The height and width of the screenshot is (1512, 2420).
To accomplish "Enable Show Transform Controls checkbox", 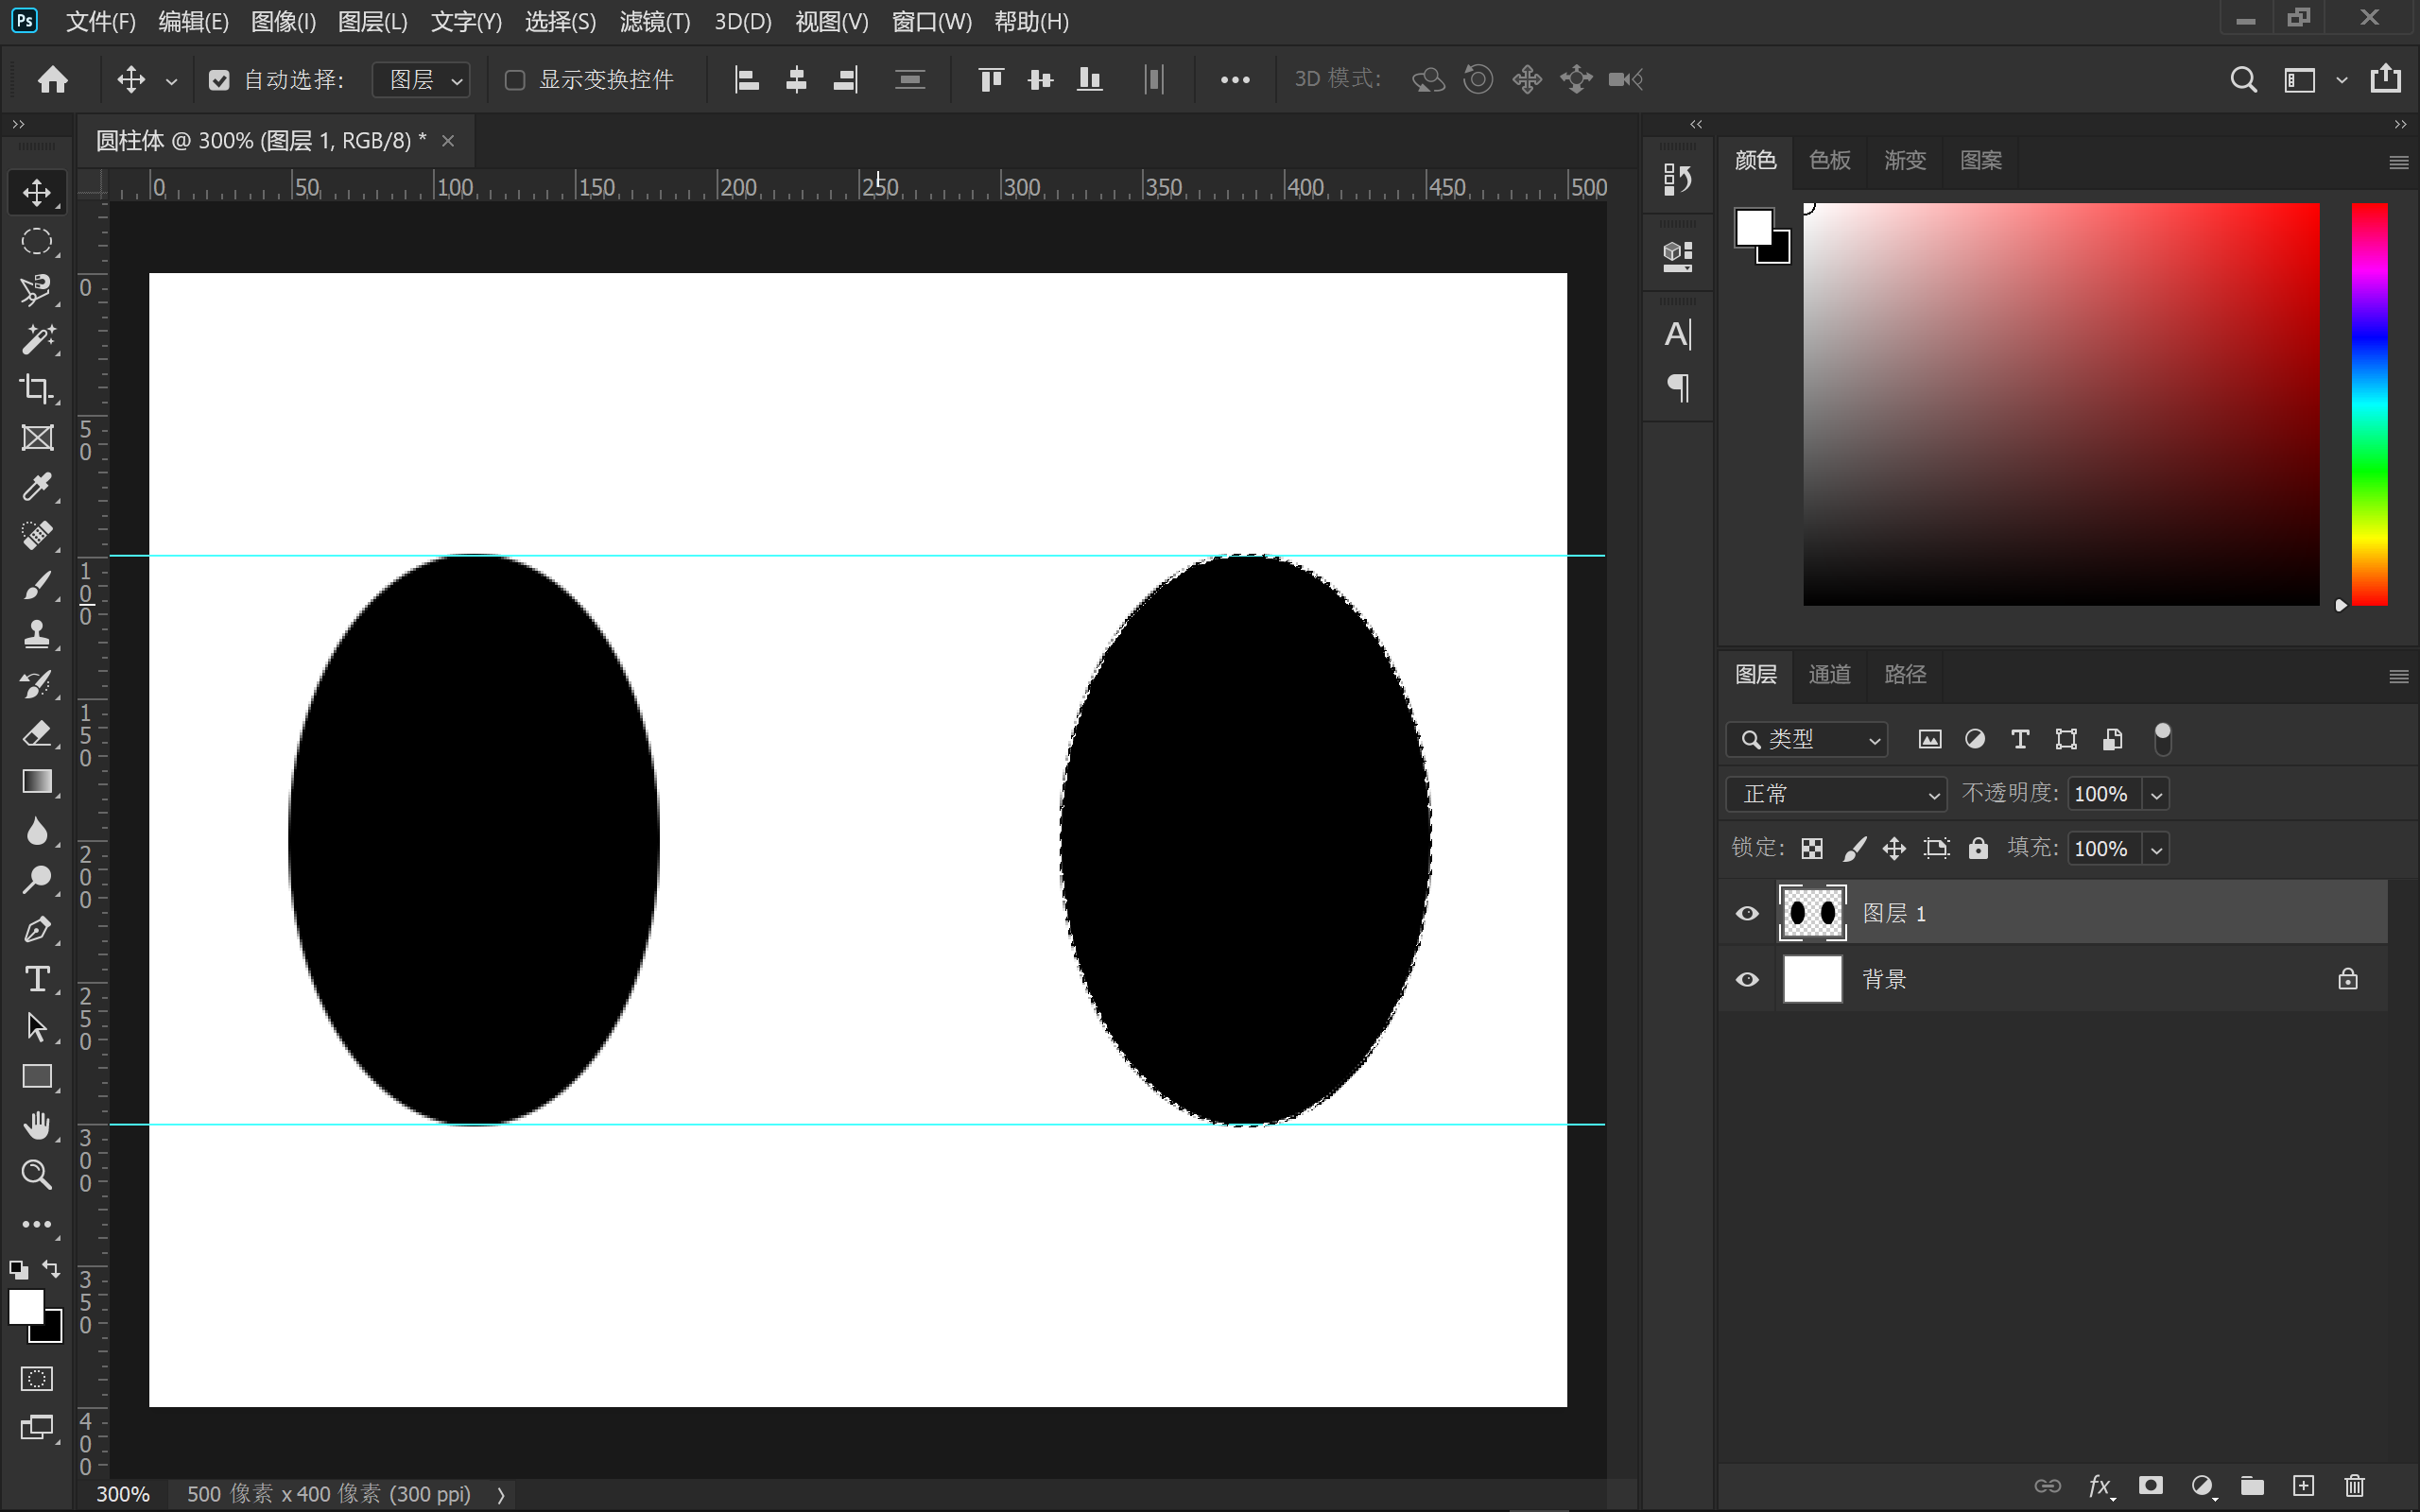I will (515, 80).
